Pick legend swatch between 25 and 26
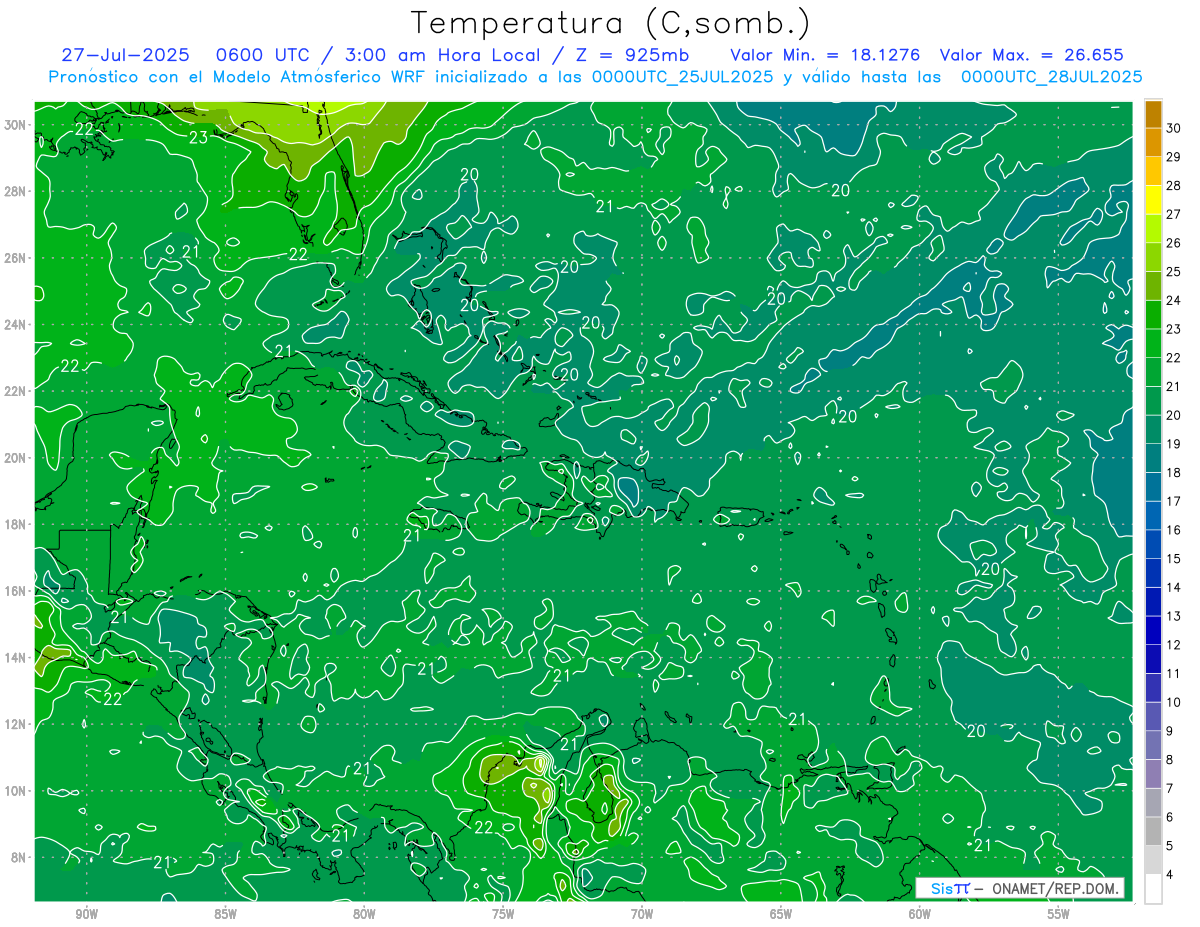The height and width of the screenshot is (927, 1200). point(1154,258)
